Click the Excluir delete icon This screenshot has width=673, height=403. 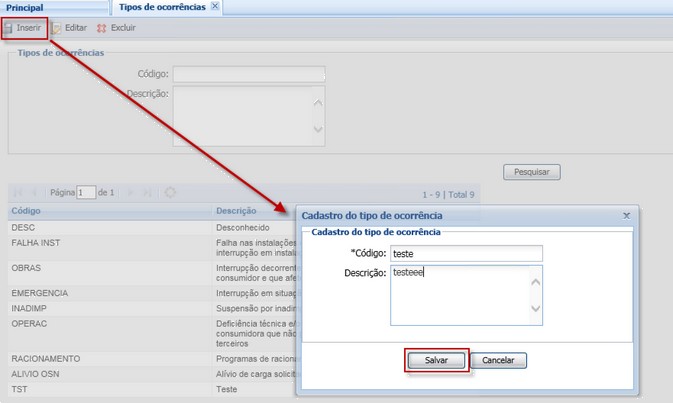pyautogui.click(x=101, y=28)
